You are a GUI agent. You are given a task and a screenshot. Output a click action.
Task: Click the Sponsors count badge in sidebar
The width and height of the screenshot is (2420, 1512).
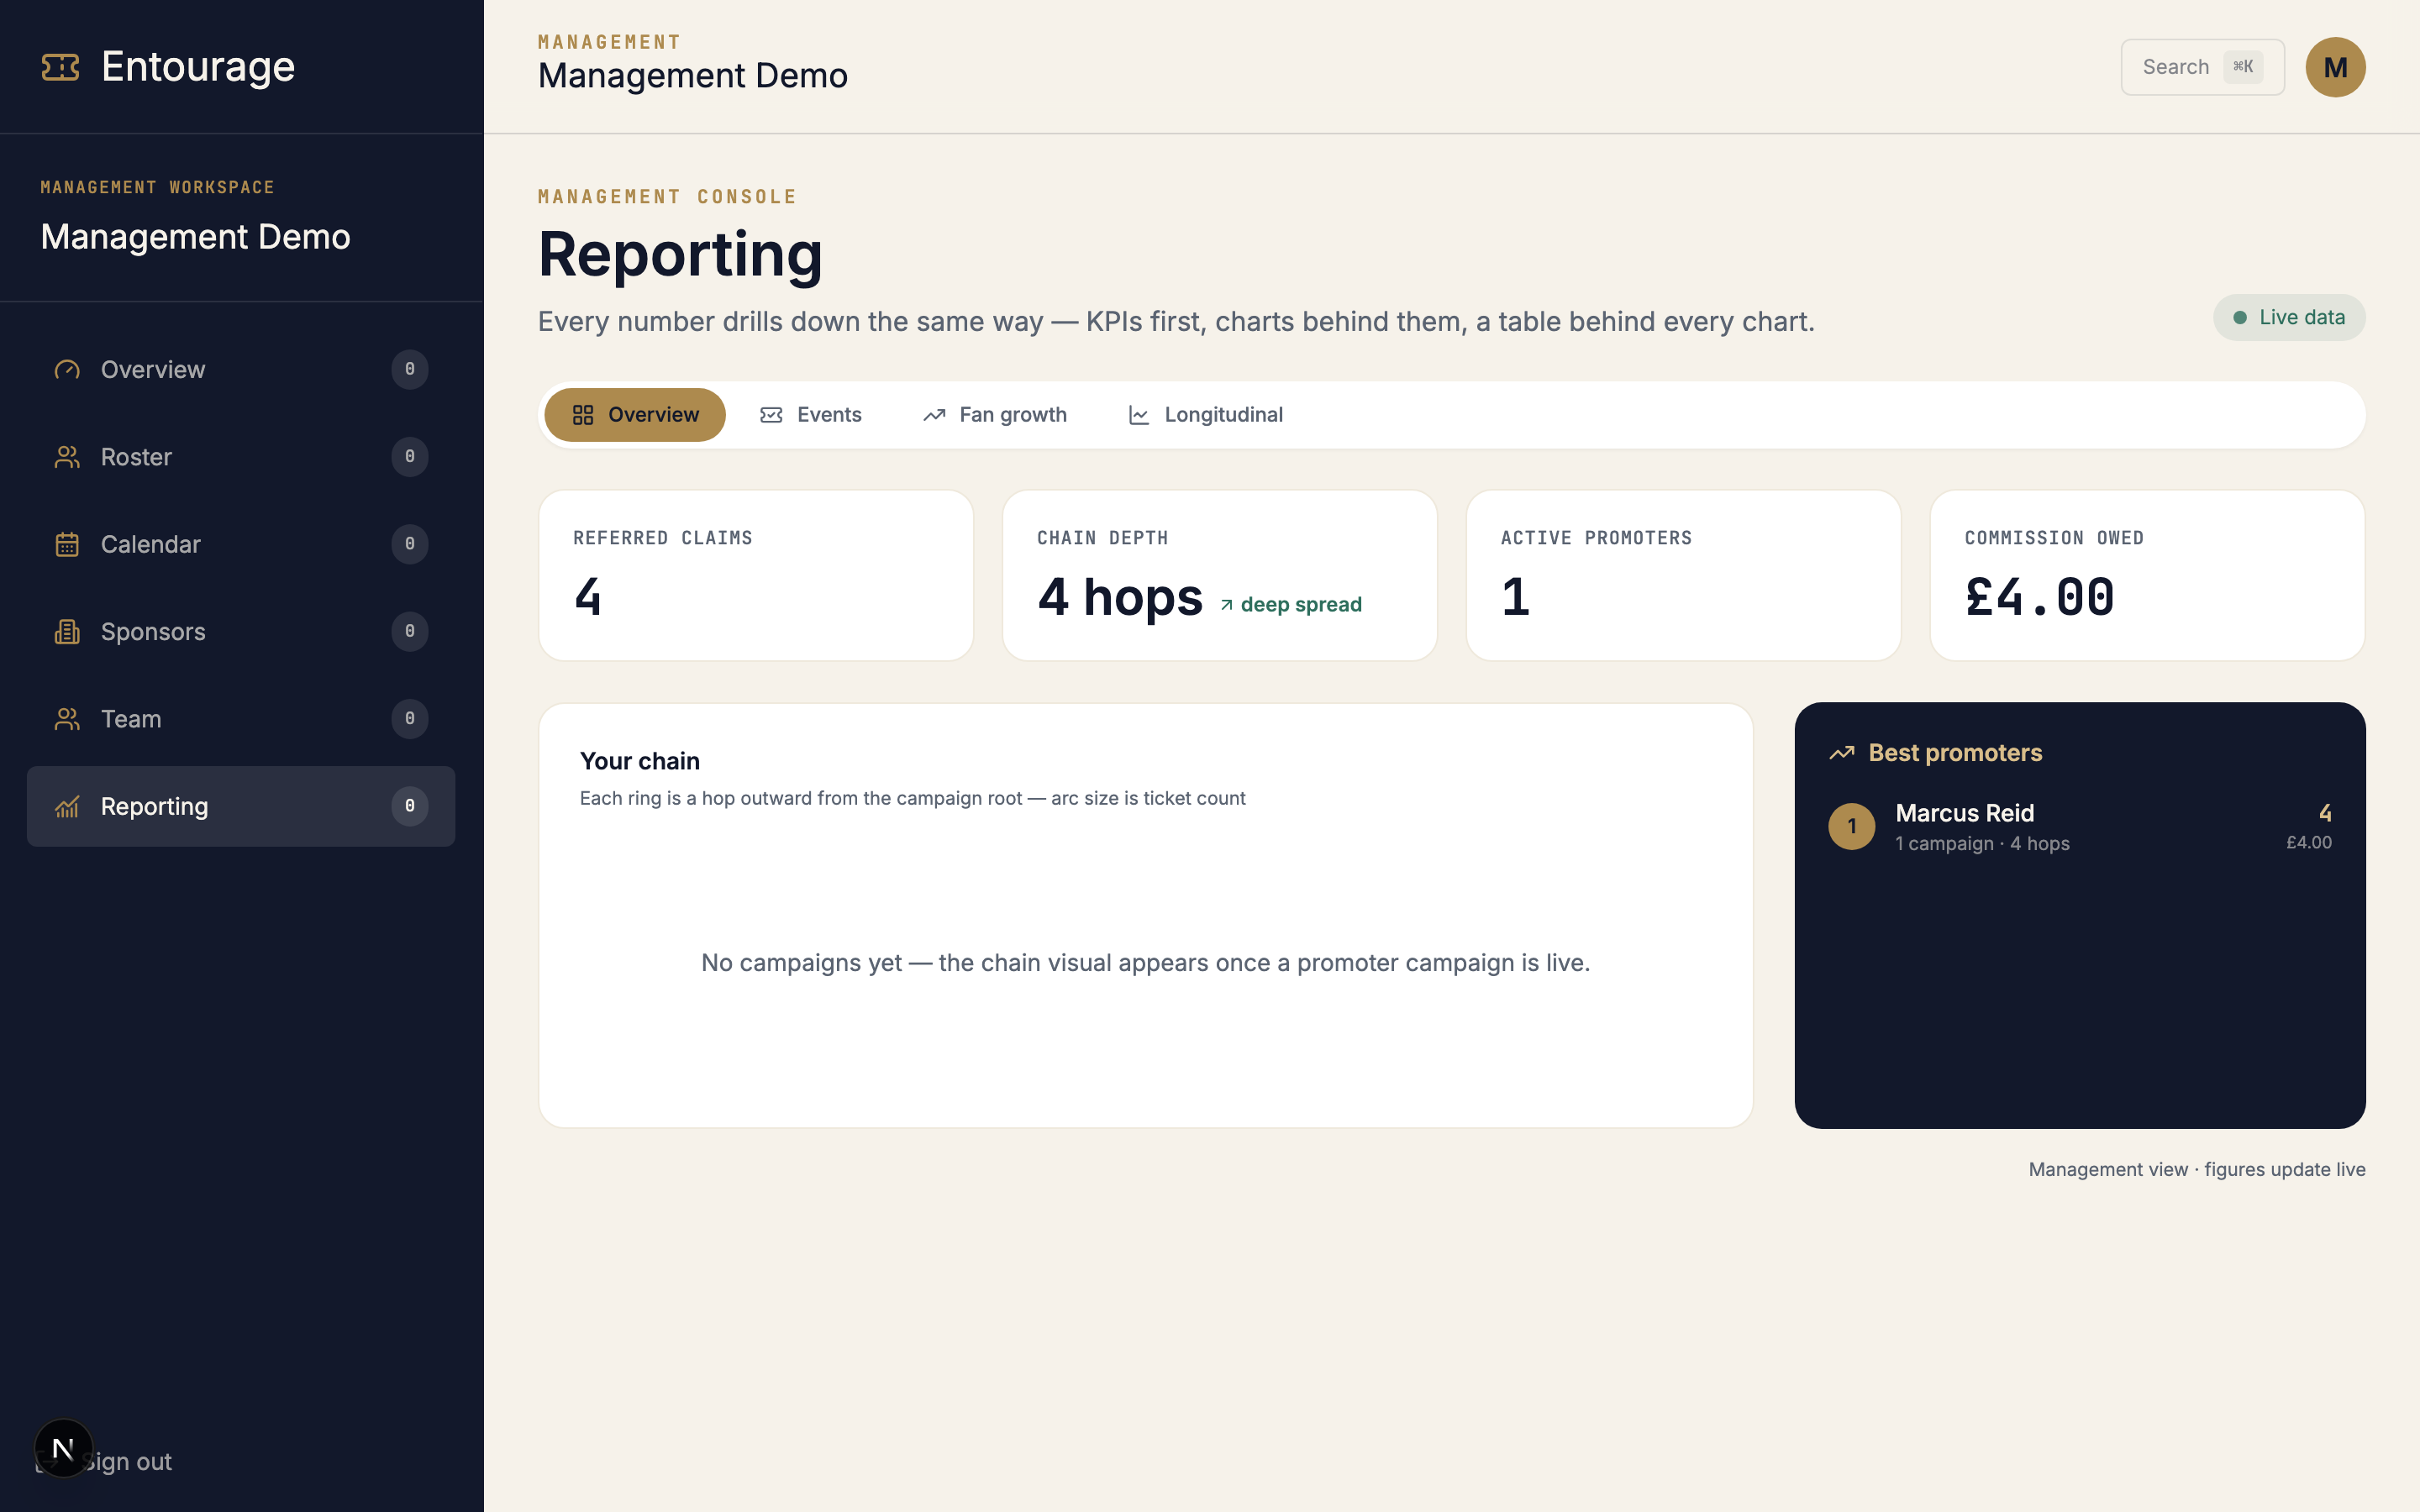pos(410,632)
